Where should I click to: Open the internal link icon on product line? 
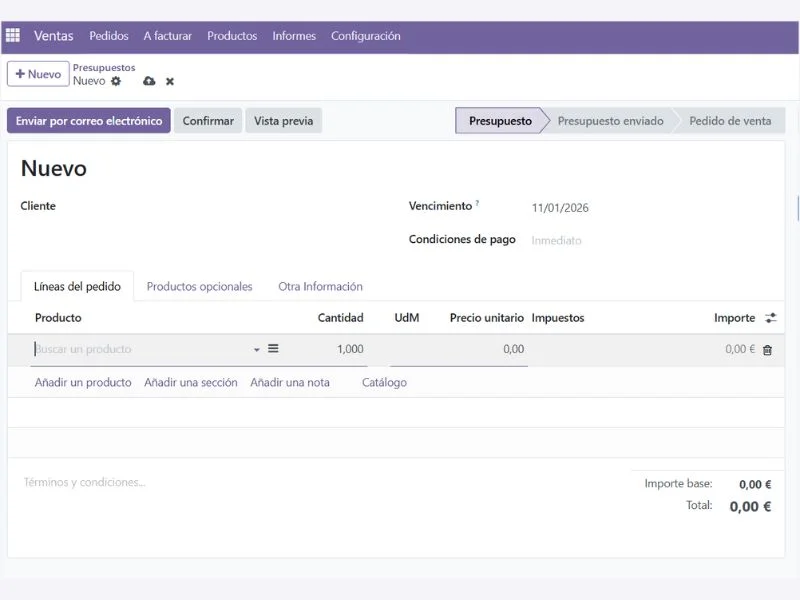(x=272, y=349)
